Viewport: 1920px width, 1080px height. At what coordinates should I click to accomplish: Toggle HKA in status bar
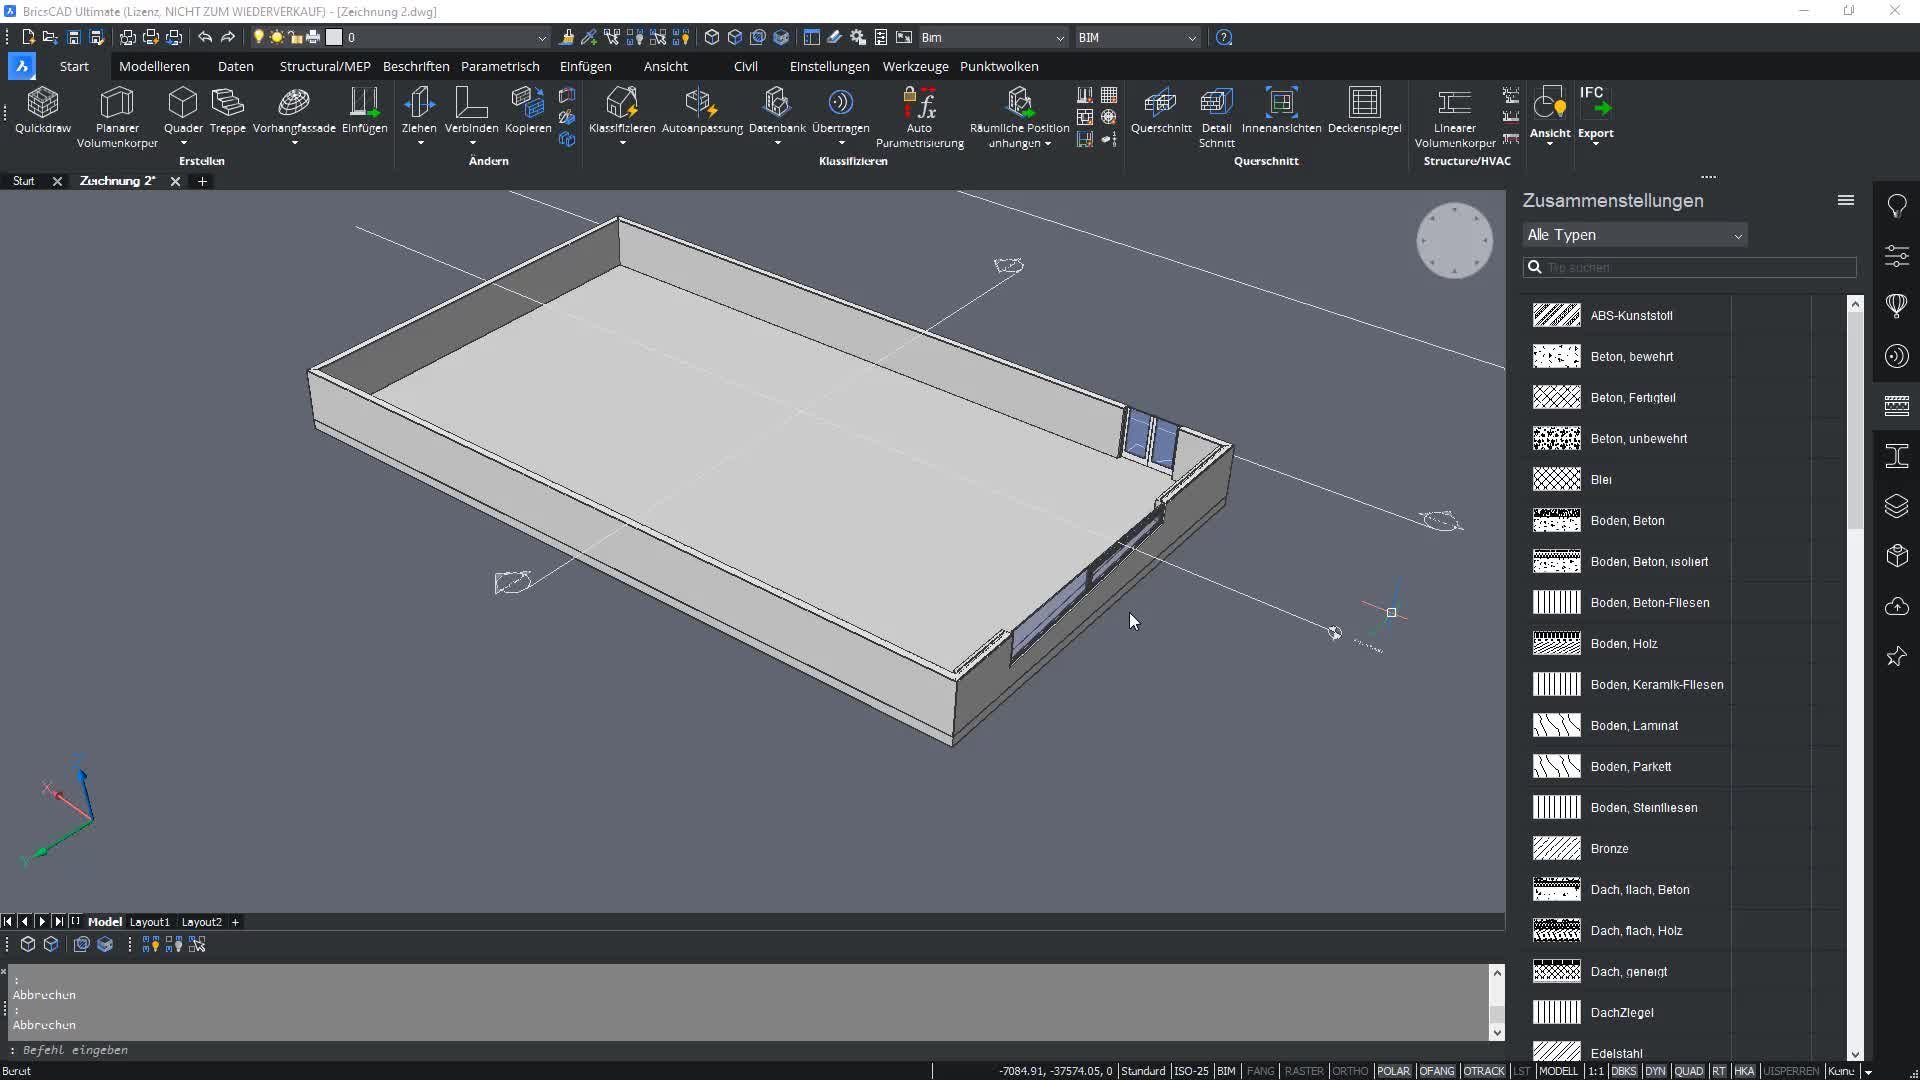coord(1744,1071)
